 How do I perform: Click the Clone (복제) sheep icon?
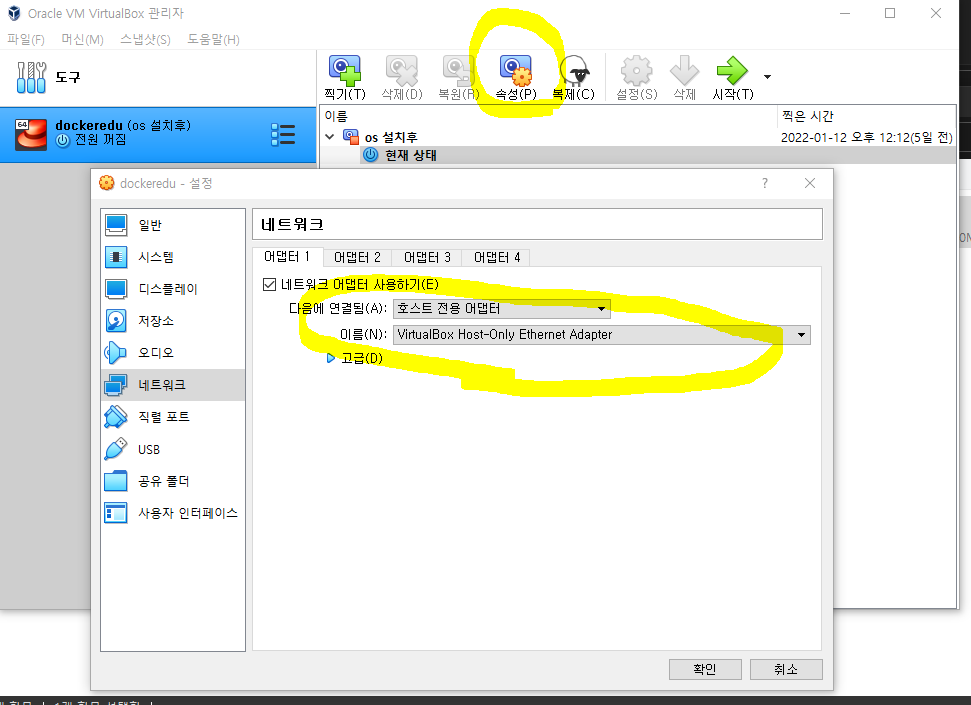click(573, 71)
